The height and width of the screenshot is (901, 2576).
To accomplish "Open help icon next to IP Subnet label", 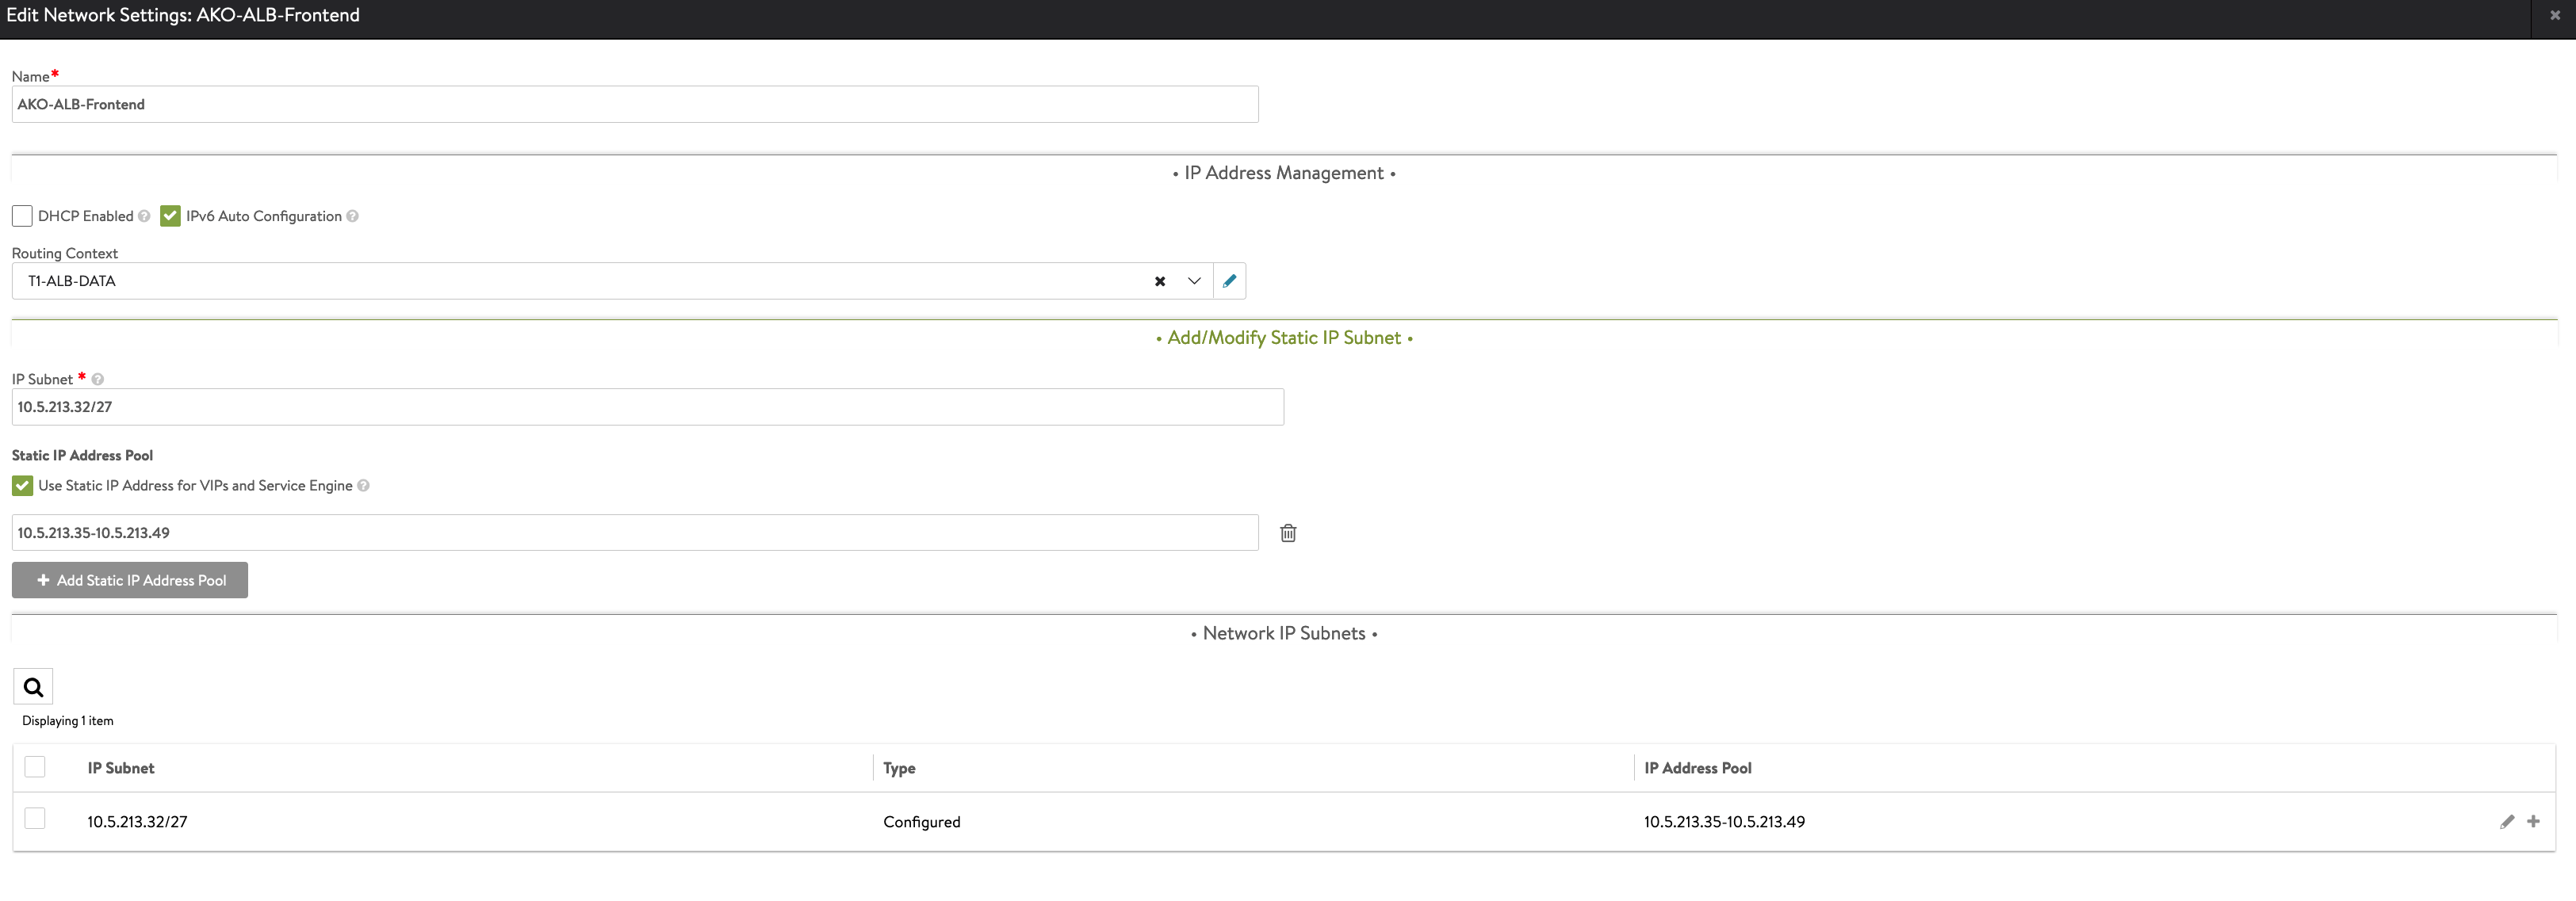I will pyautogui.click(x=98, y=379).
